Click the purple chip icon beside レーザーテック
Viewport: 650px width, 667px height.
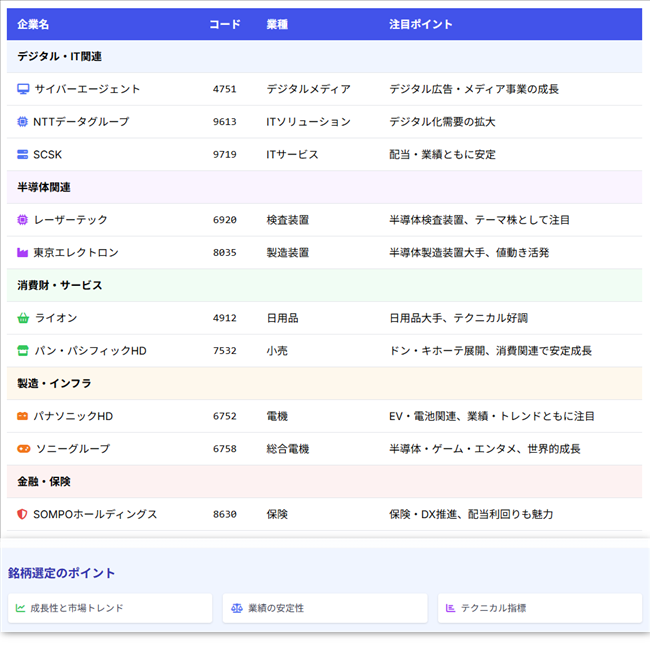point(23,220)
